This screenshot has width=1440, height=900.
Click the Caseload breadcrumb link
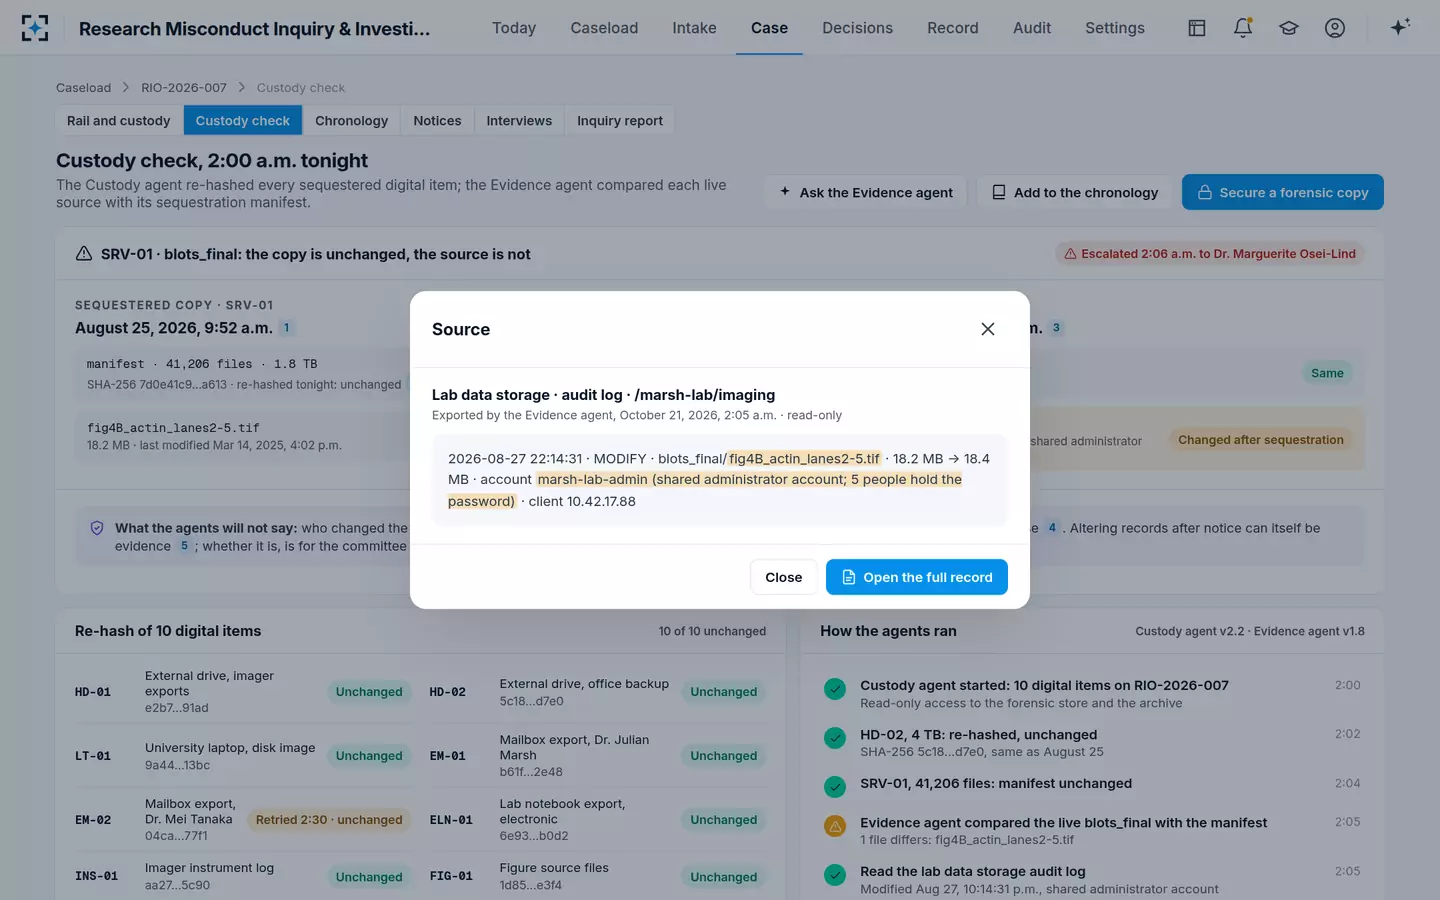coord(83,88)
